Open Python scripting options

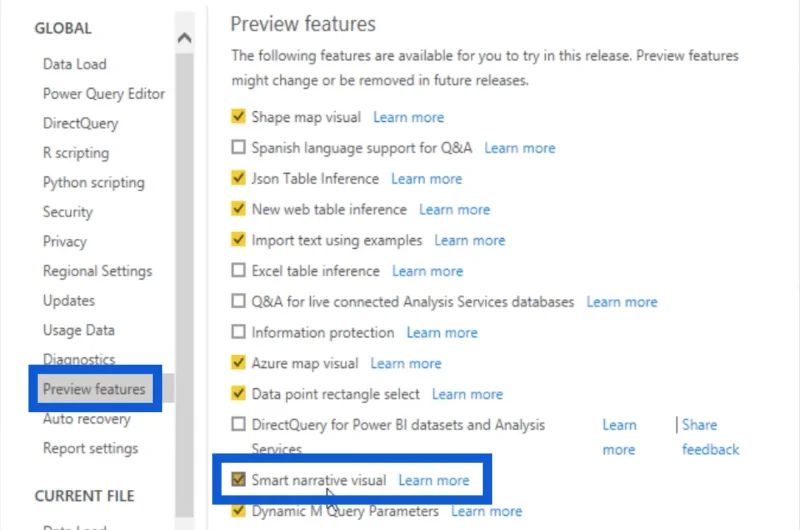pyautogui.click(x=94, y=183)
